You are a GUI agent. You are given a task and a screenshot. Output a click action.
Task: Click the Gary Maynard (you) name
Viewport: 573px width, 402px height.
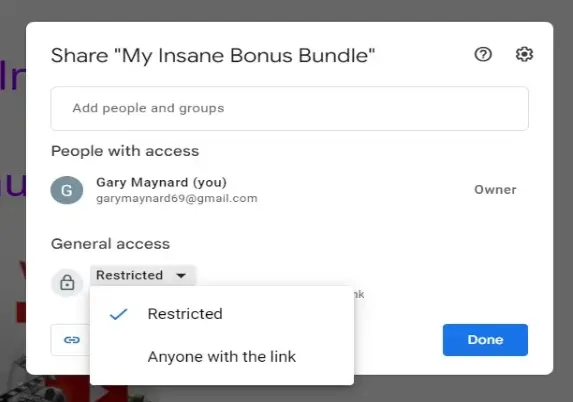point(161,182)
